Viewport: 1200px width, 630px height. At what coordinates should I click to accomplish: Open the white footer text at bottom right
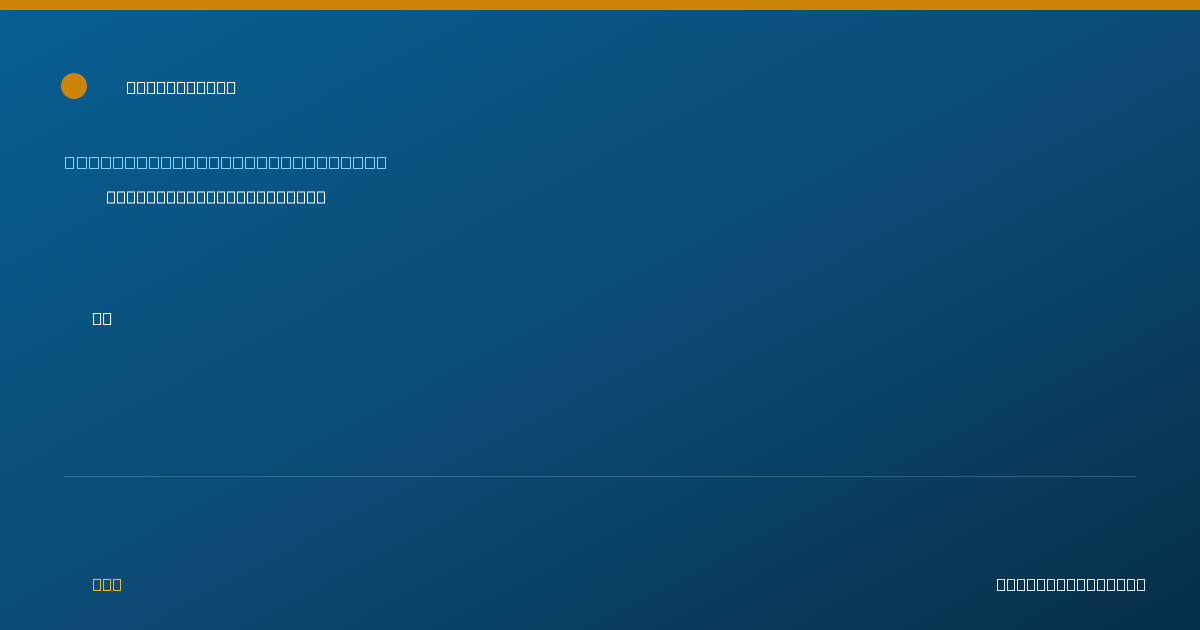point(1071,584)
